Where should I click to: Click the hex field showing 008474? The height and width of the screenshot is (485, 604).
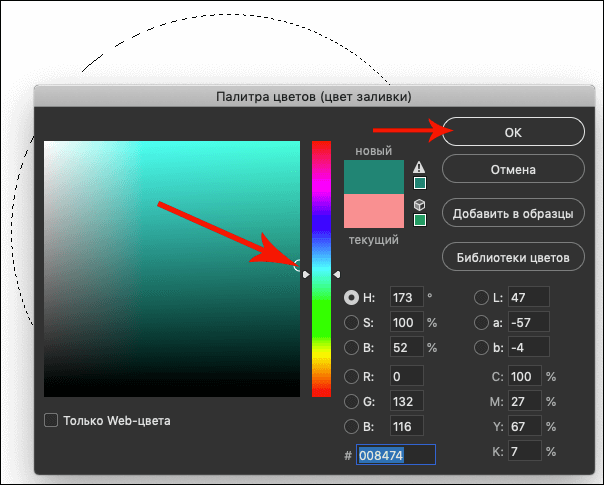pos(396,455)
